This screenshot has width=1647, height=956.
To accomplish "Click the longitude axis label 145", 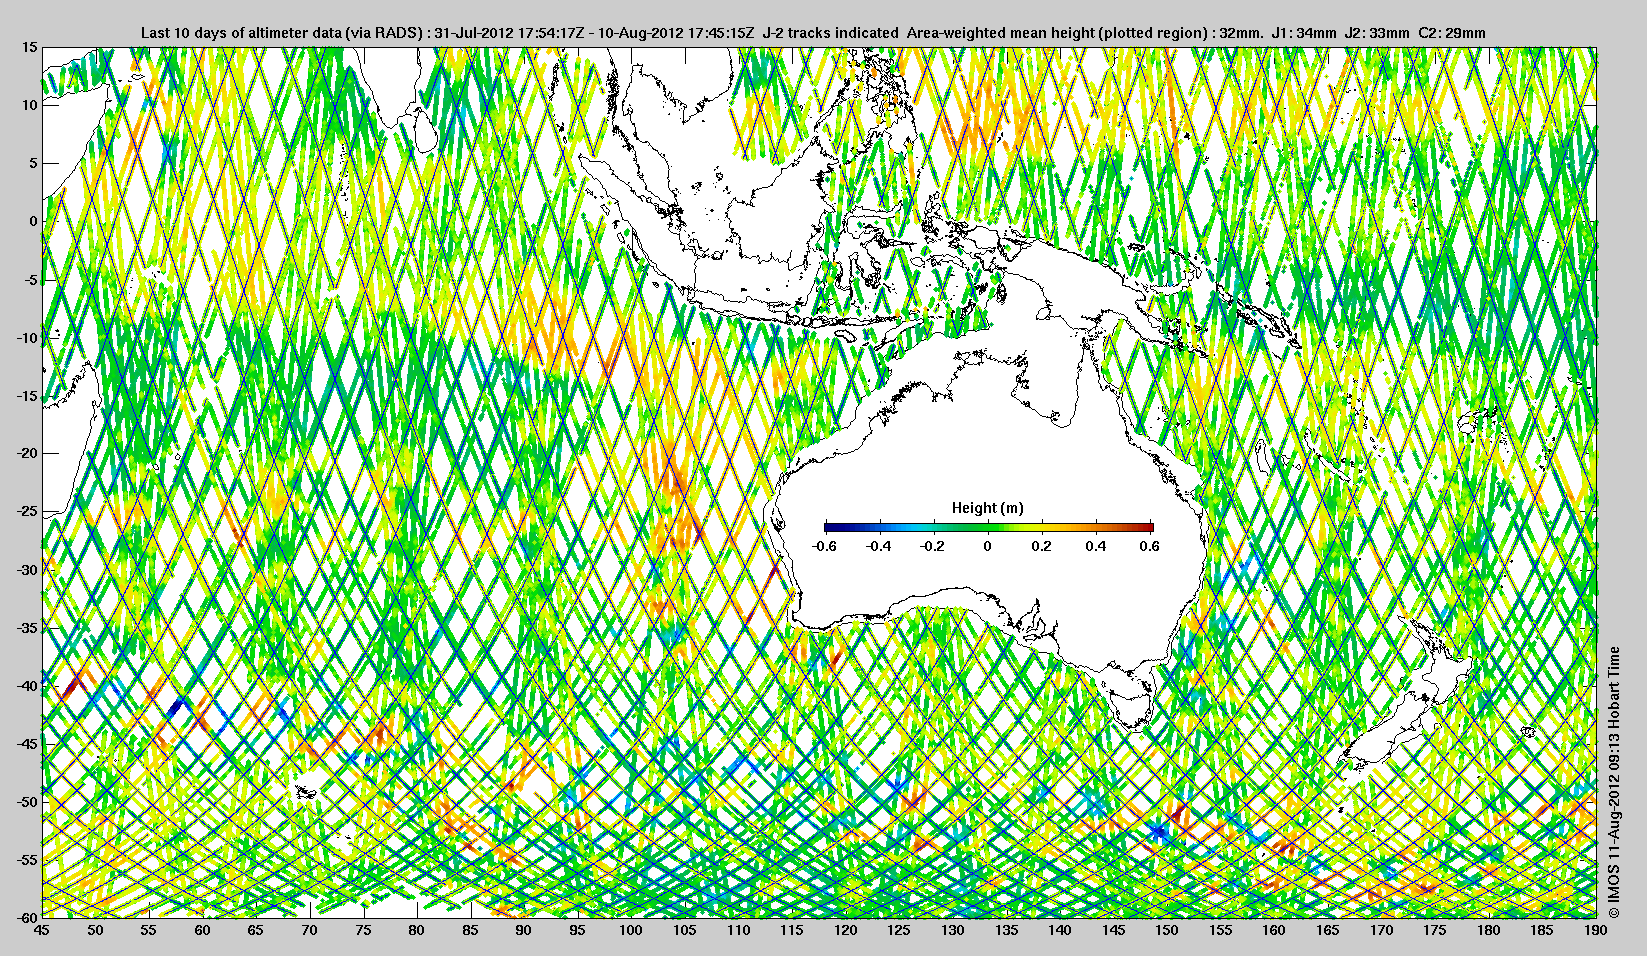I will 1112,930.
